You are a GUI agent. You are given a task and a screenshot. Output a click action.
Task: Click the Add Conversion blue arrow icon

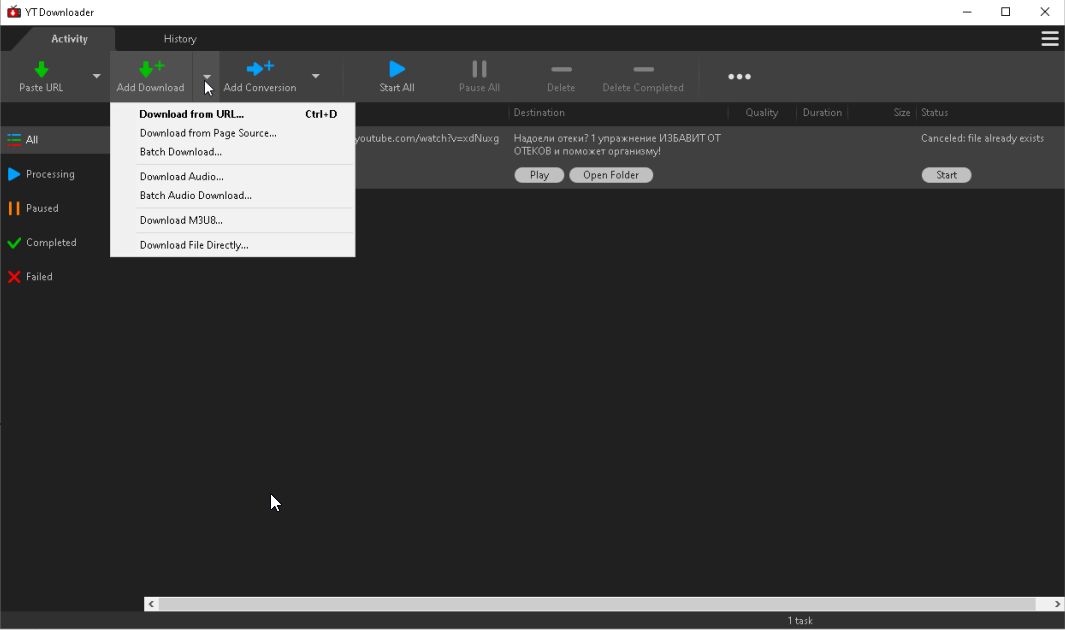click(x=259, y=68)
